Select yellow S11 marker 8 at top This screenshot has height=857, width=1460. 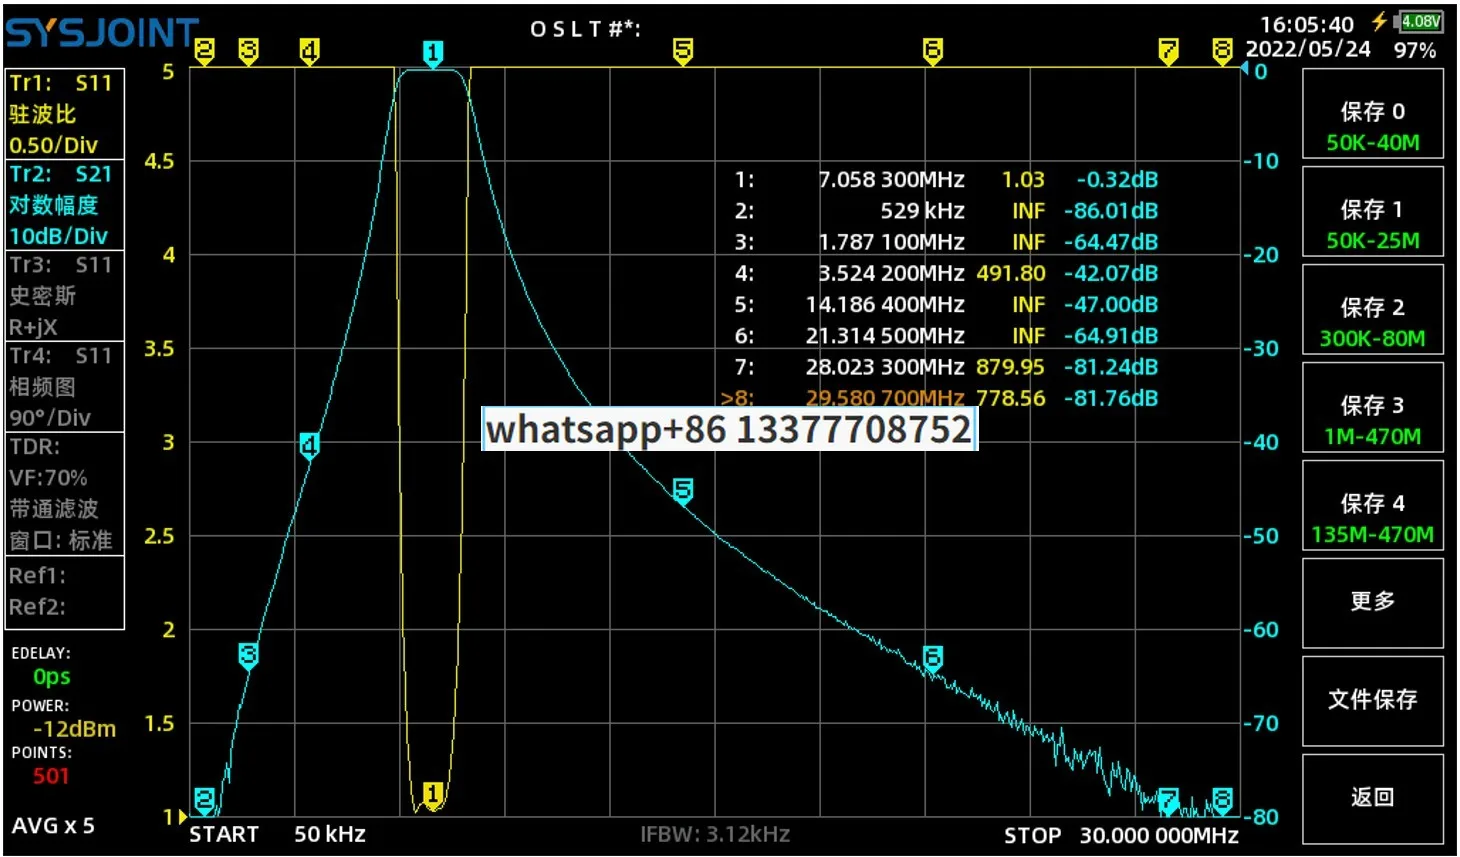(x=1222, y=51)
